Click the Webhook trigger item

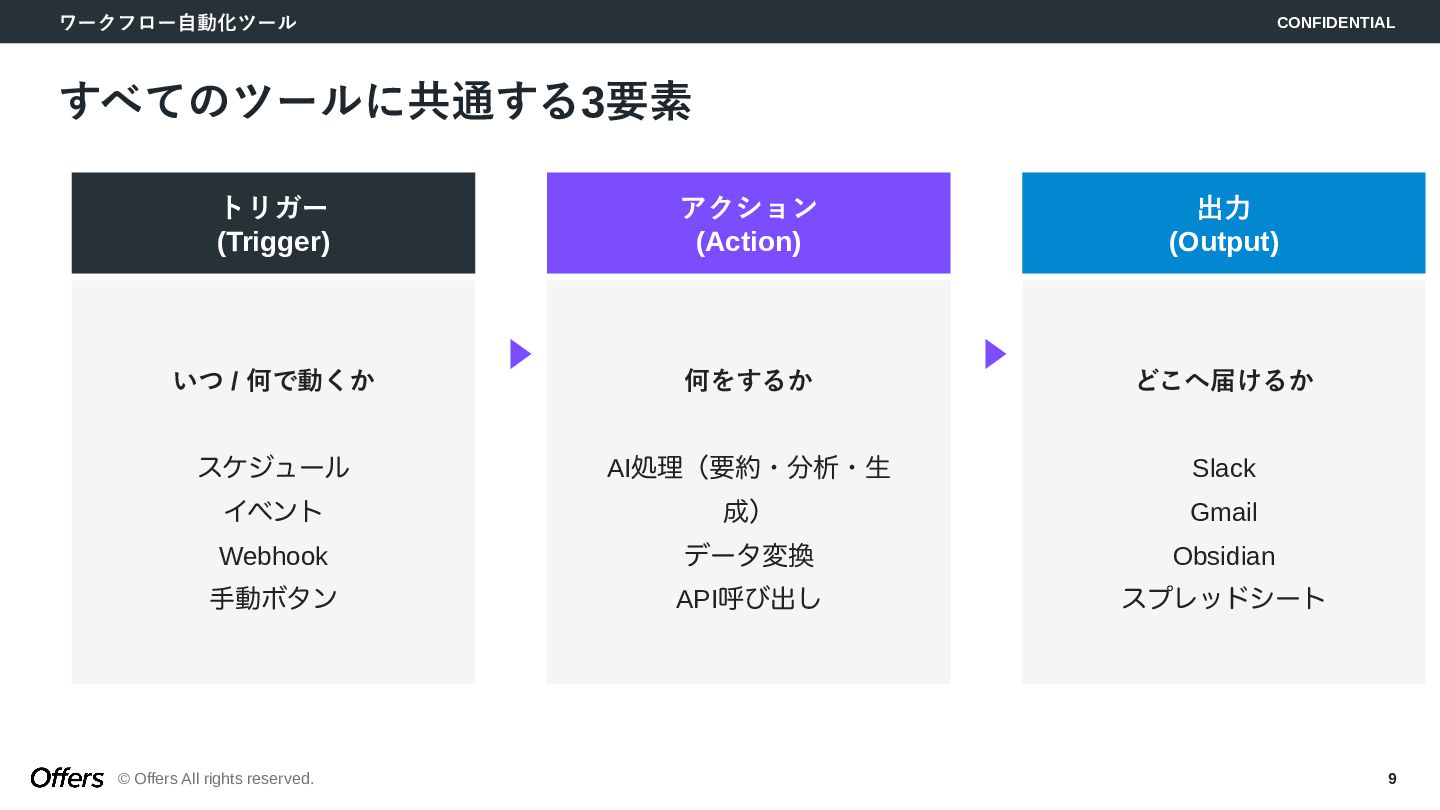[x=273, y=555]
